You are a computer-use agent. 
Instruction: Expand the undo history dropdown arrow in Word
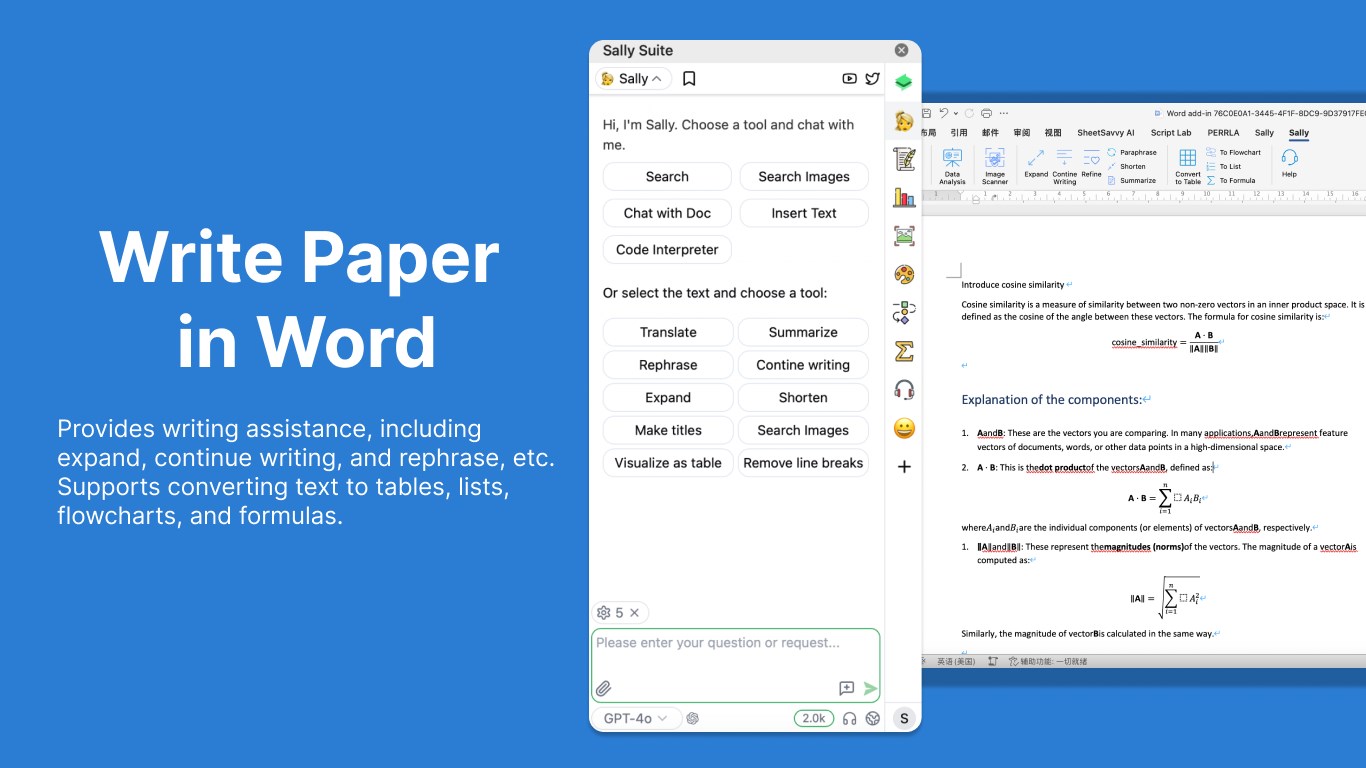[x=956, y=114]
